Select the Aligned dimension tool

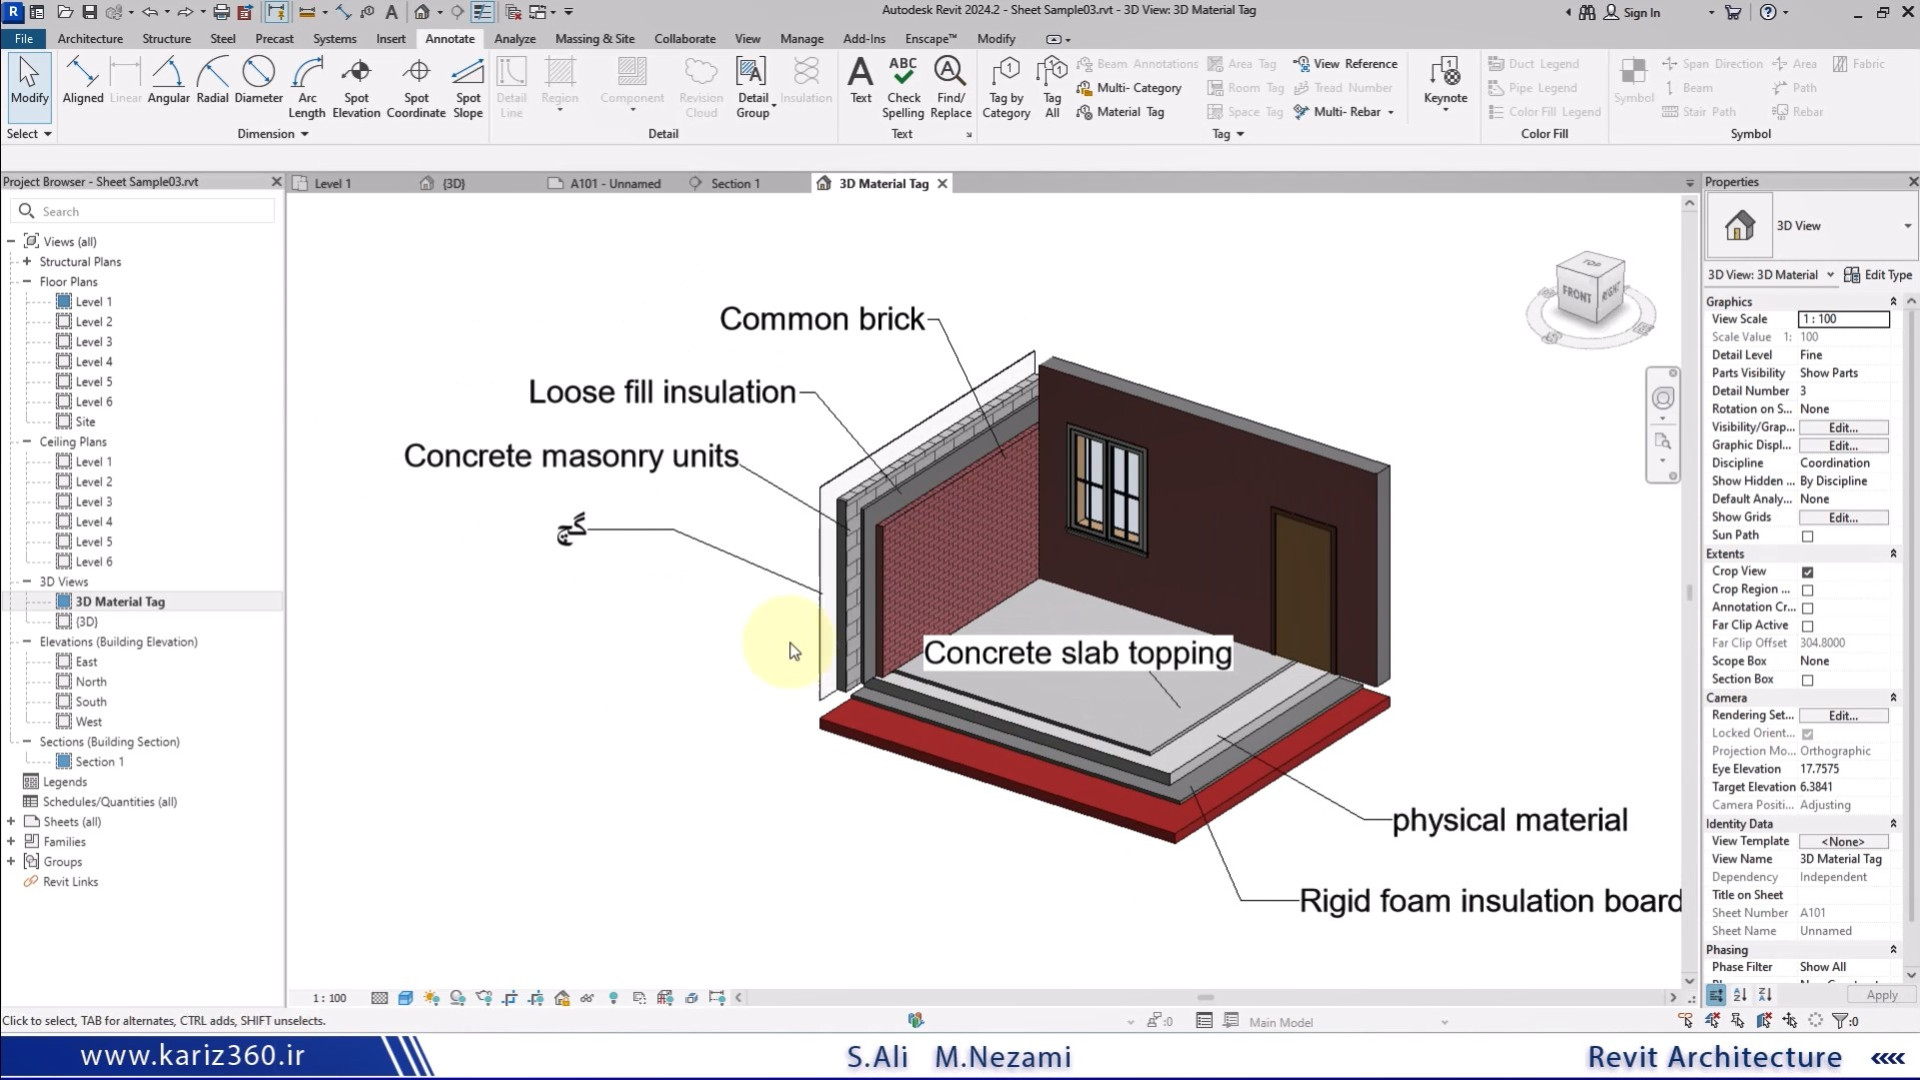pos(83,80)
